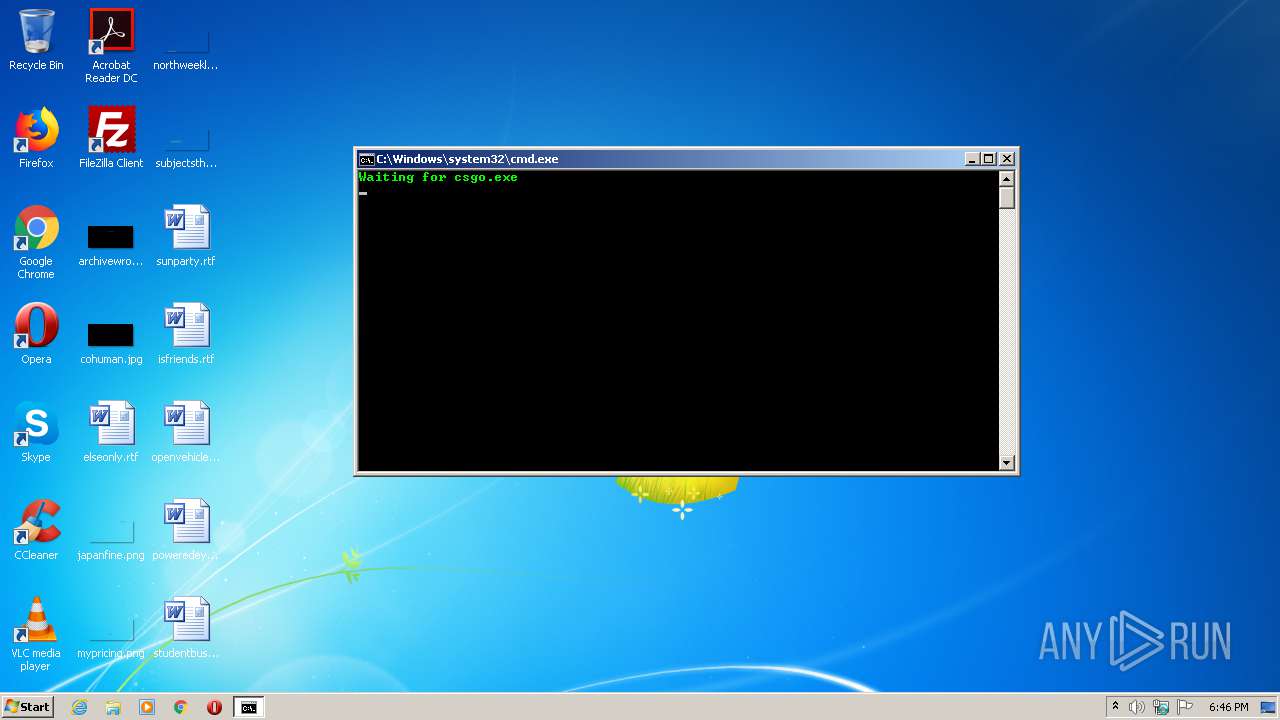Click cmd window scroll up arrow
The height and width of the screenshot is (720, 1280).
(x=1007, y=179)
